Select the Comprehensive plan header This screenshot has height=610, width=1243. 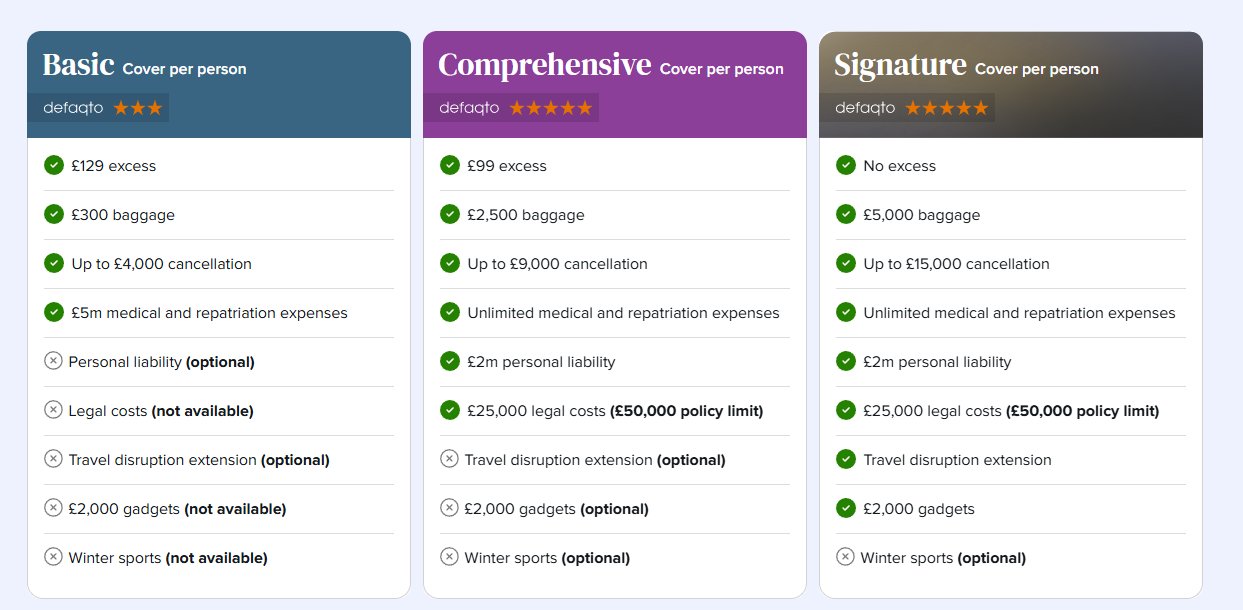point(615,84)
